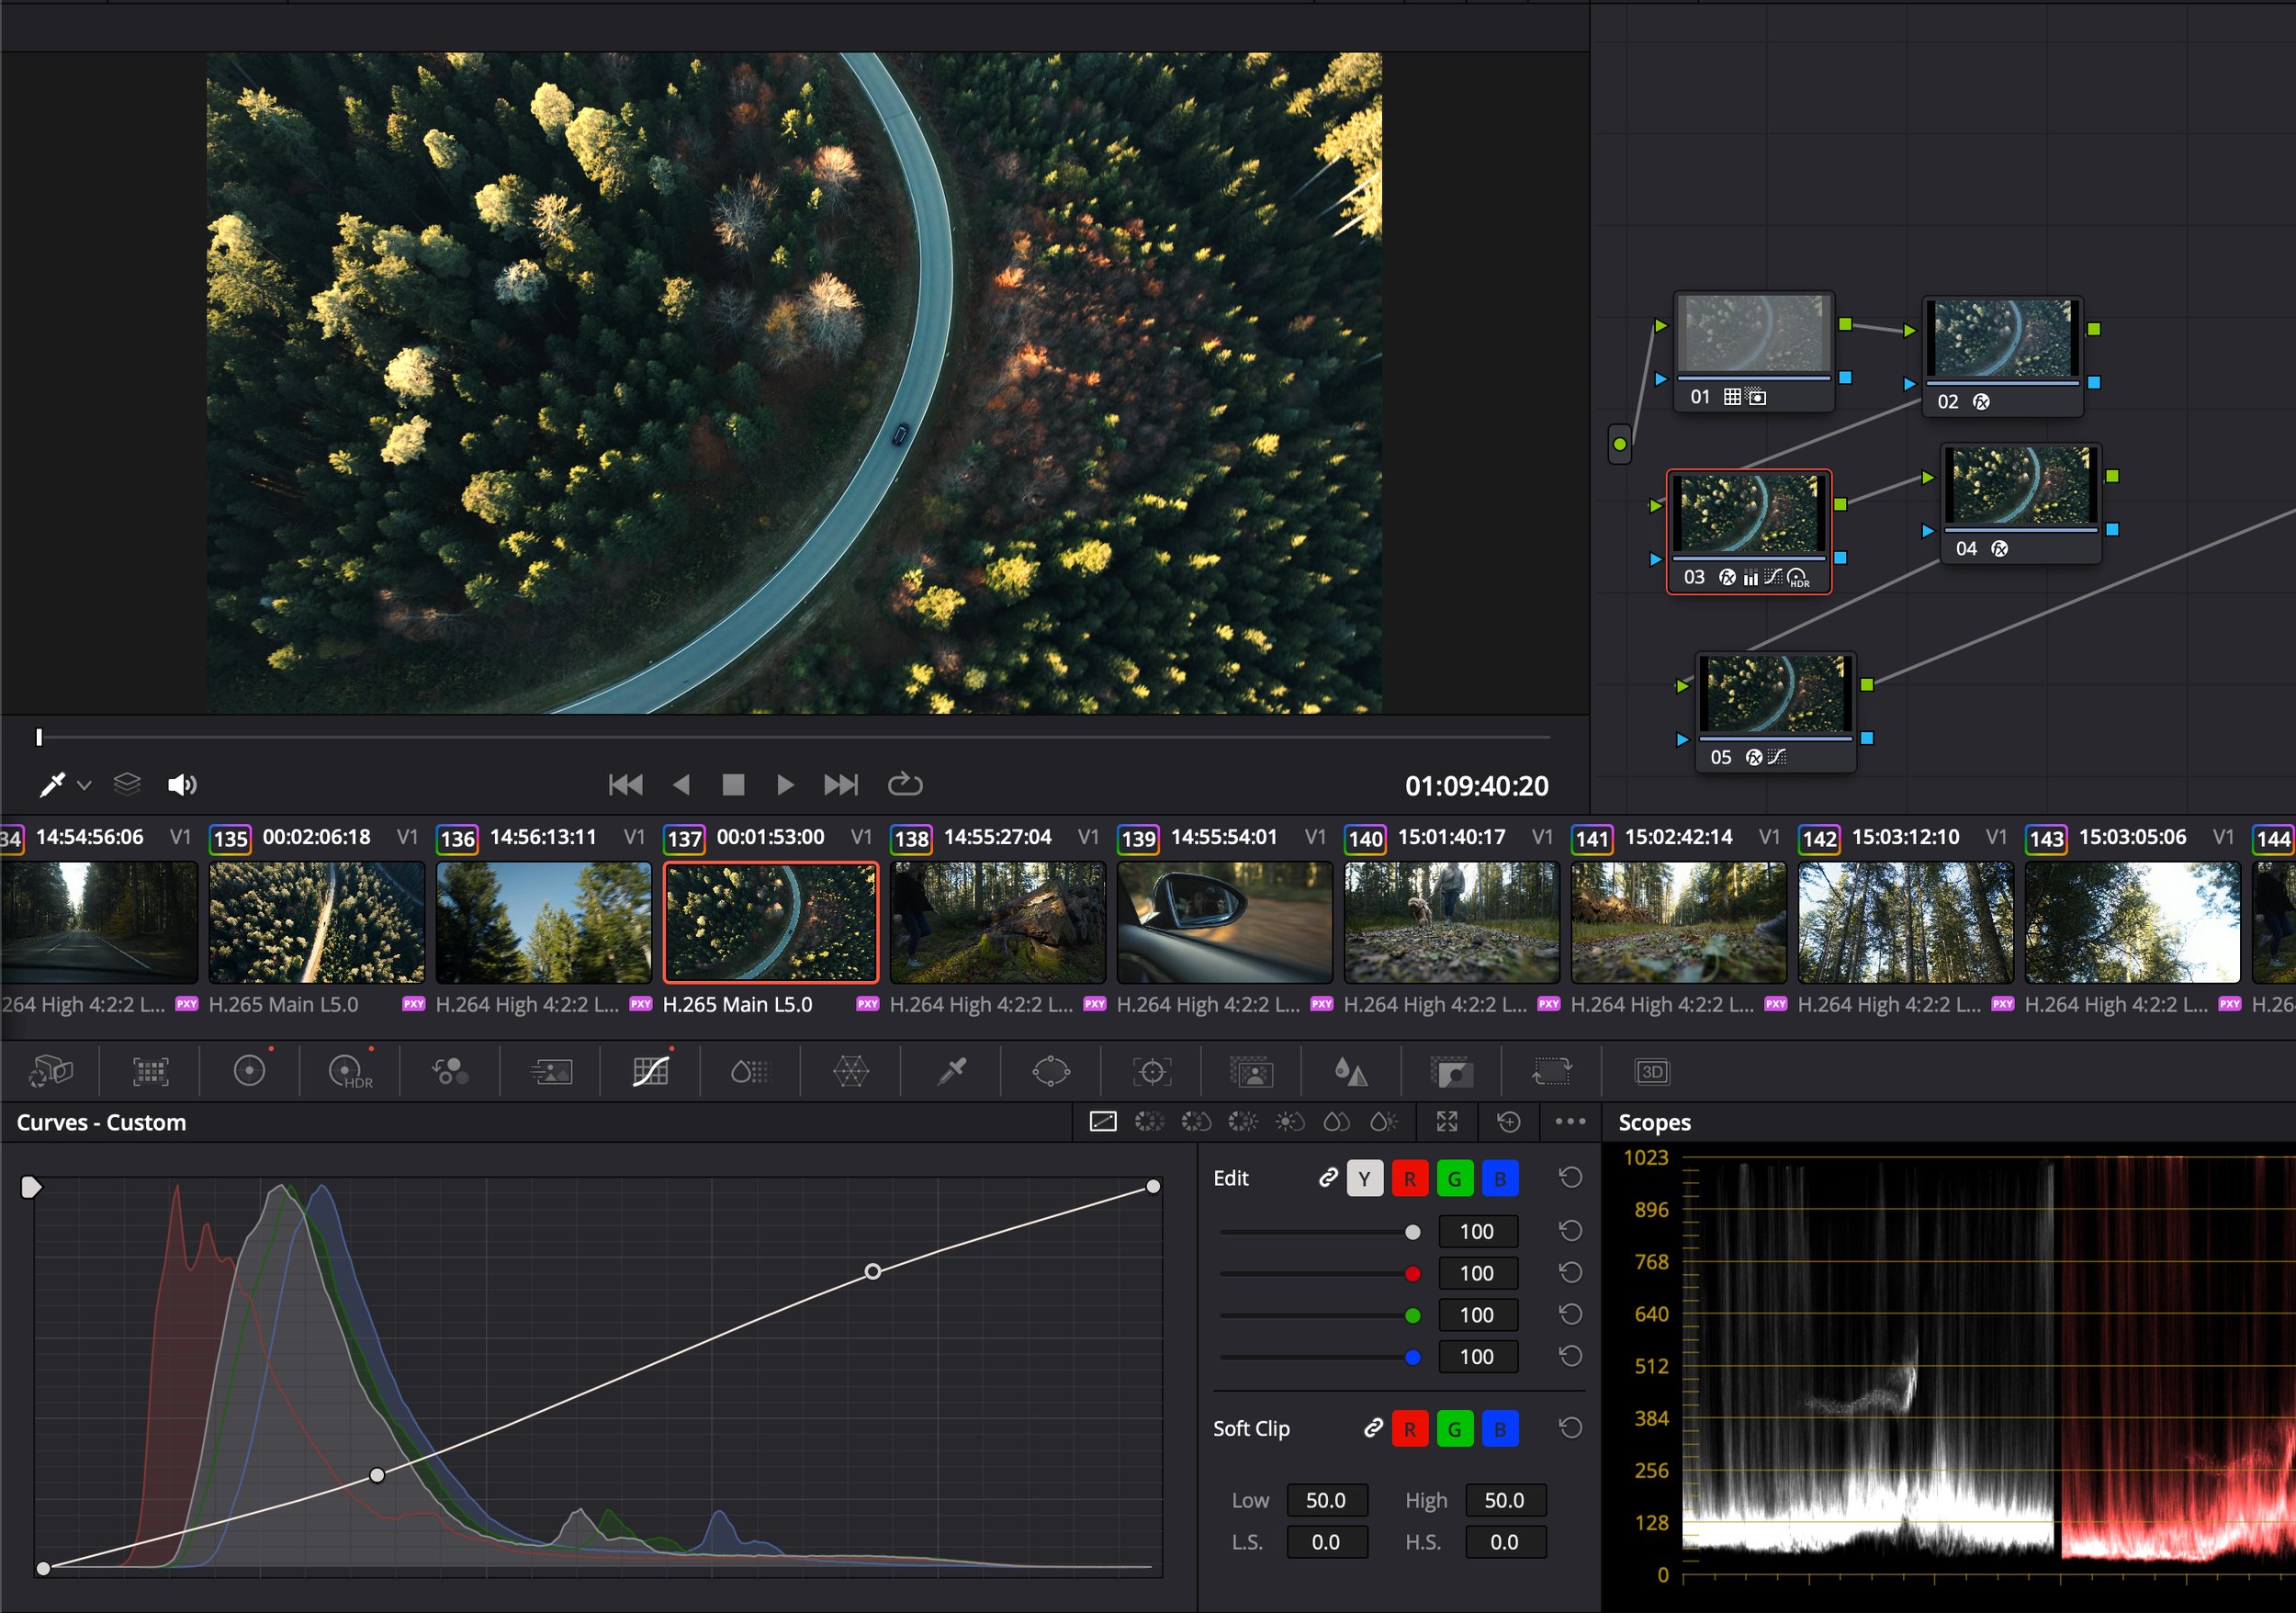The width and height of the screenshot is (2296, 1613).
Task: Select the Qualifier eyedropper palette
Action: 951,1072
